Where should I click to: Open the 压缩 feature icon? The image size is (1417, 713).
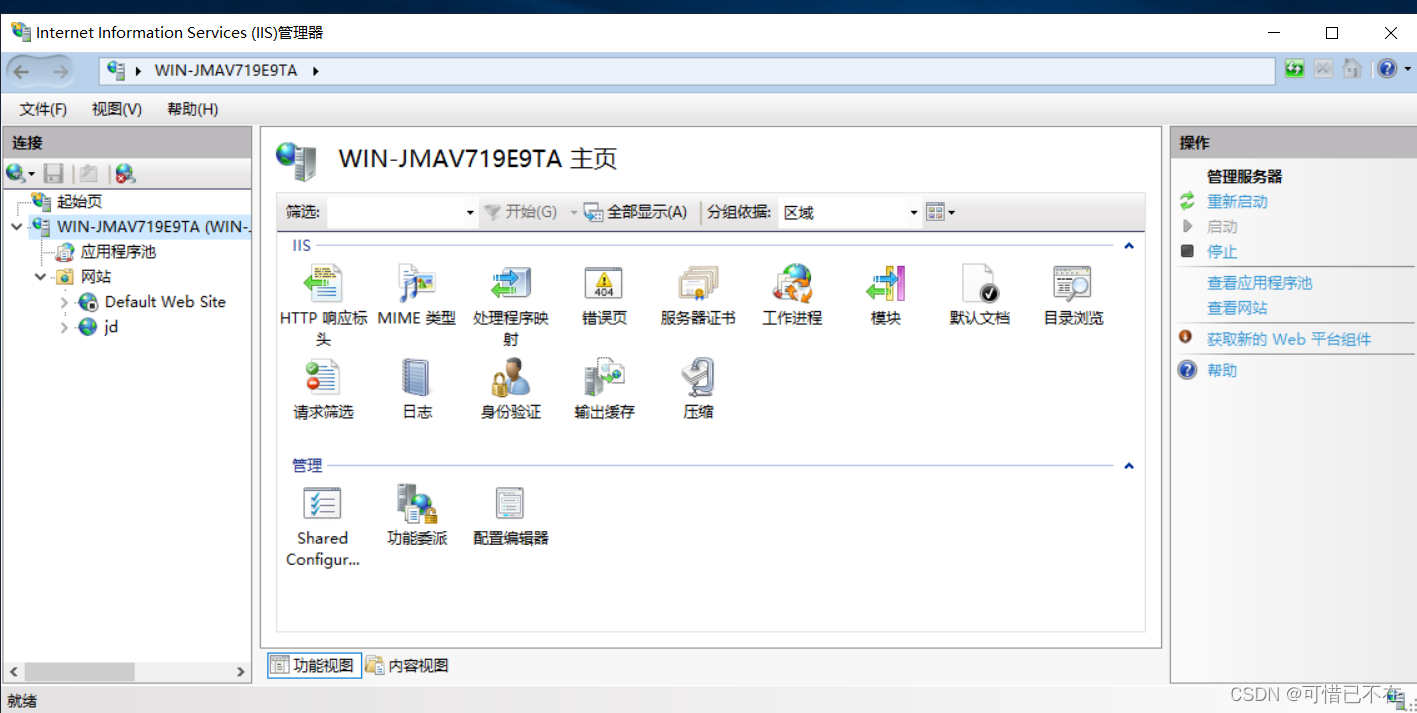click(698, 379)
